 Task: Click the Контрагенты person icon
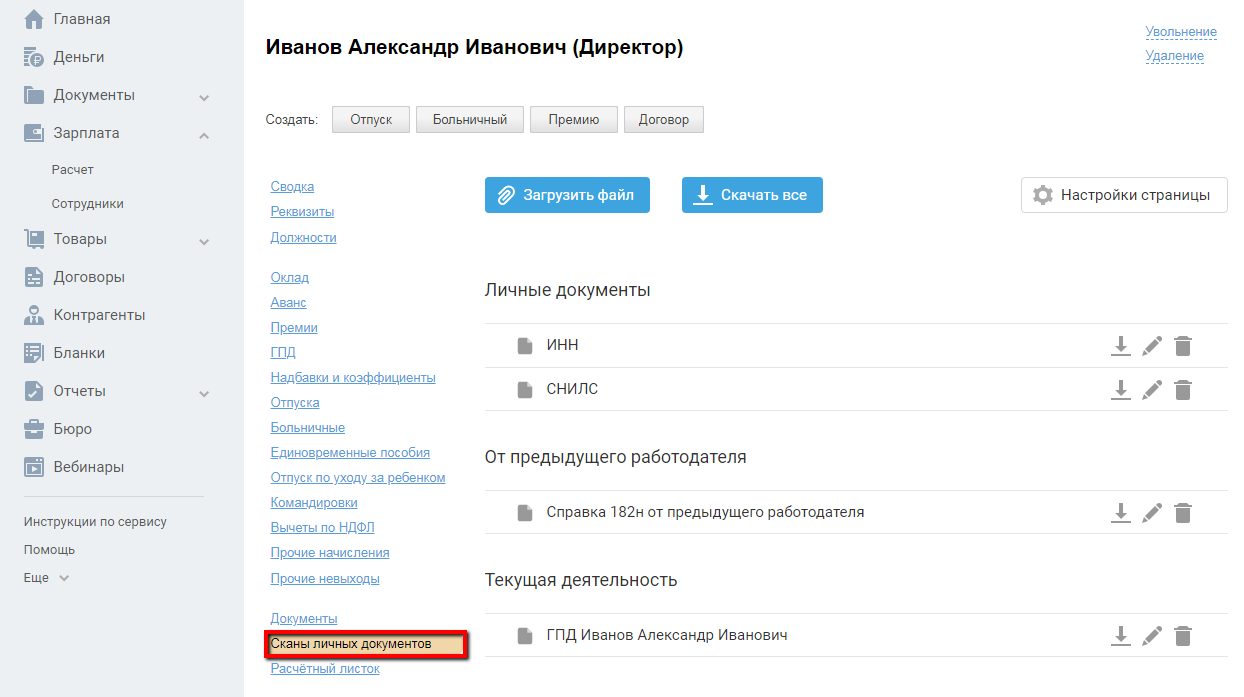[x=34, y=315]
